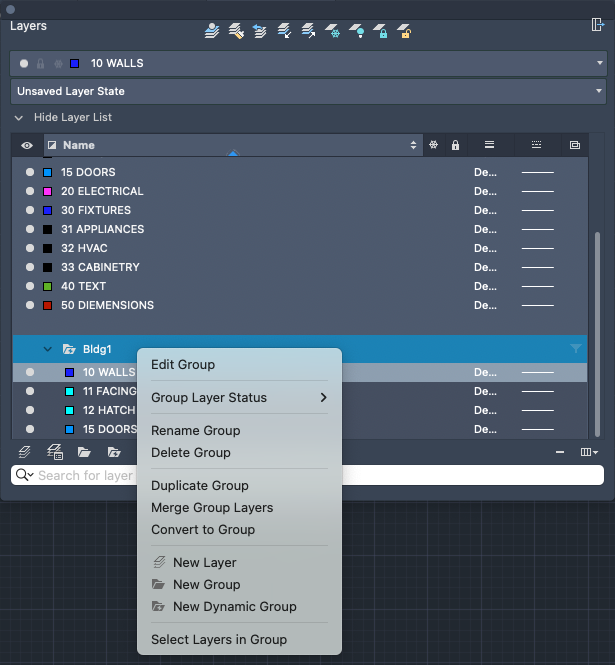Click the Freeze Layer snowflake toolbar icon
The image size is (615, 665).
point(333,31)
